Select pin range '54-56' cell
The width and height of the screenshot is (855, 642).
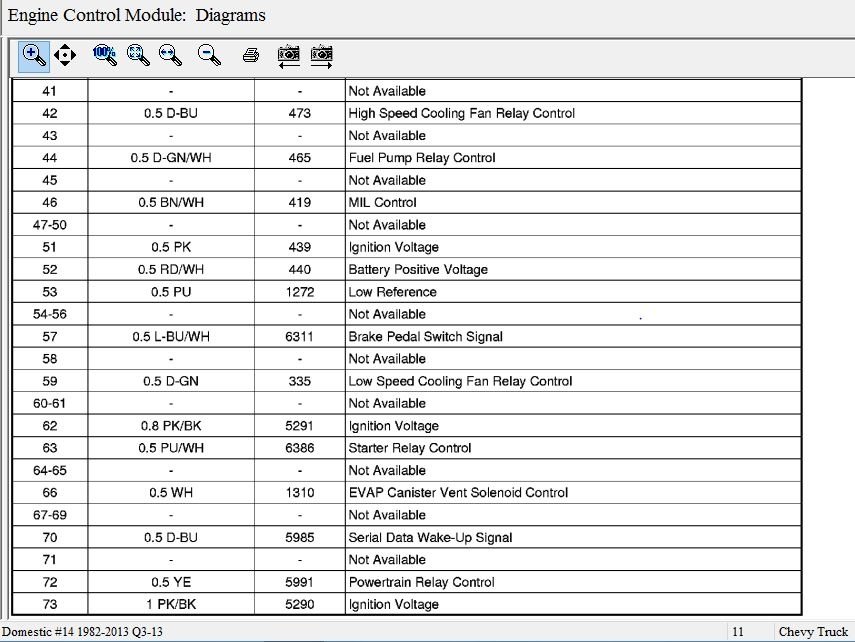(x=50, y=314)
